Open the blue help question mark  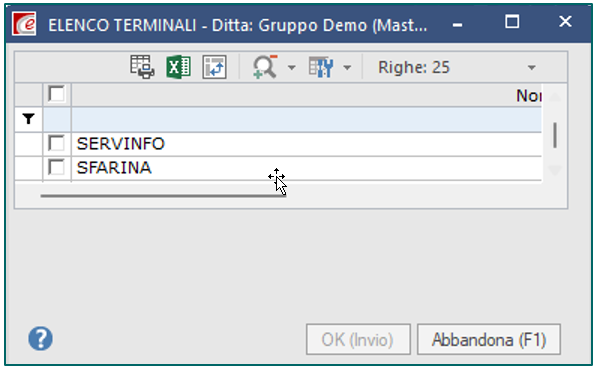click(x=40, y=338)
